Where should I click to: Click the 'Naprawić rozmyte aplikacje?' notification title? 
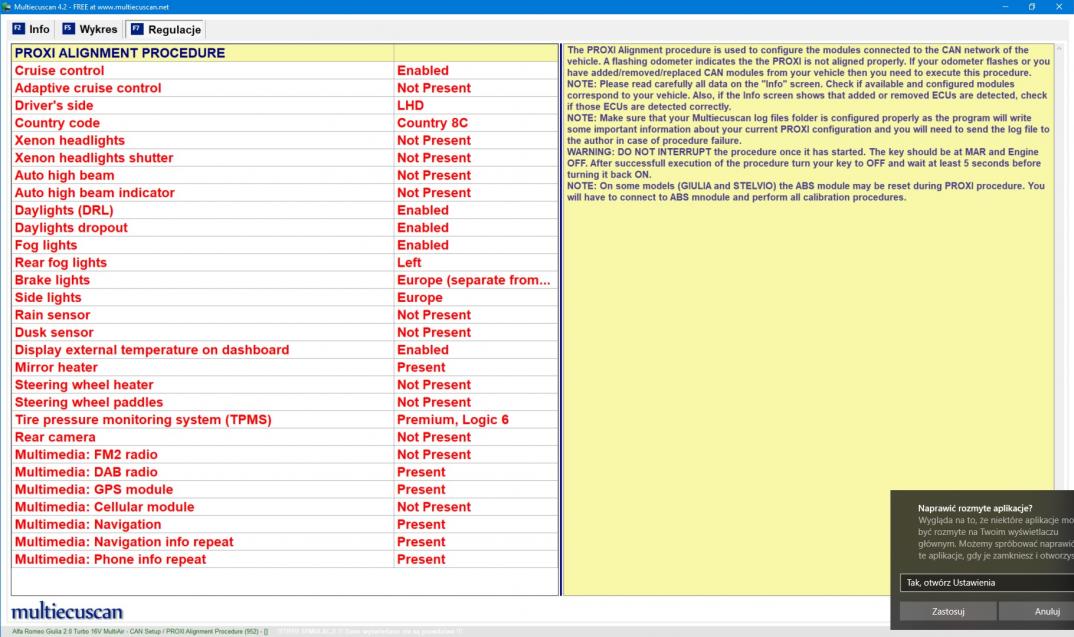tap(975, 508)
